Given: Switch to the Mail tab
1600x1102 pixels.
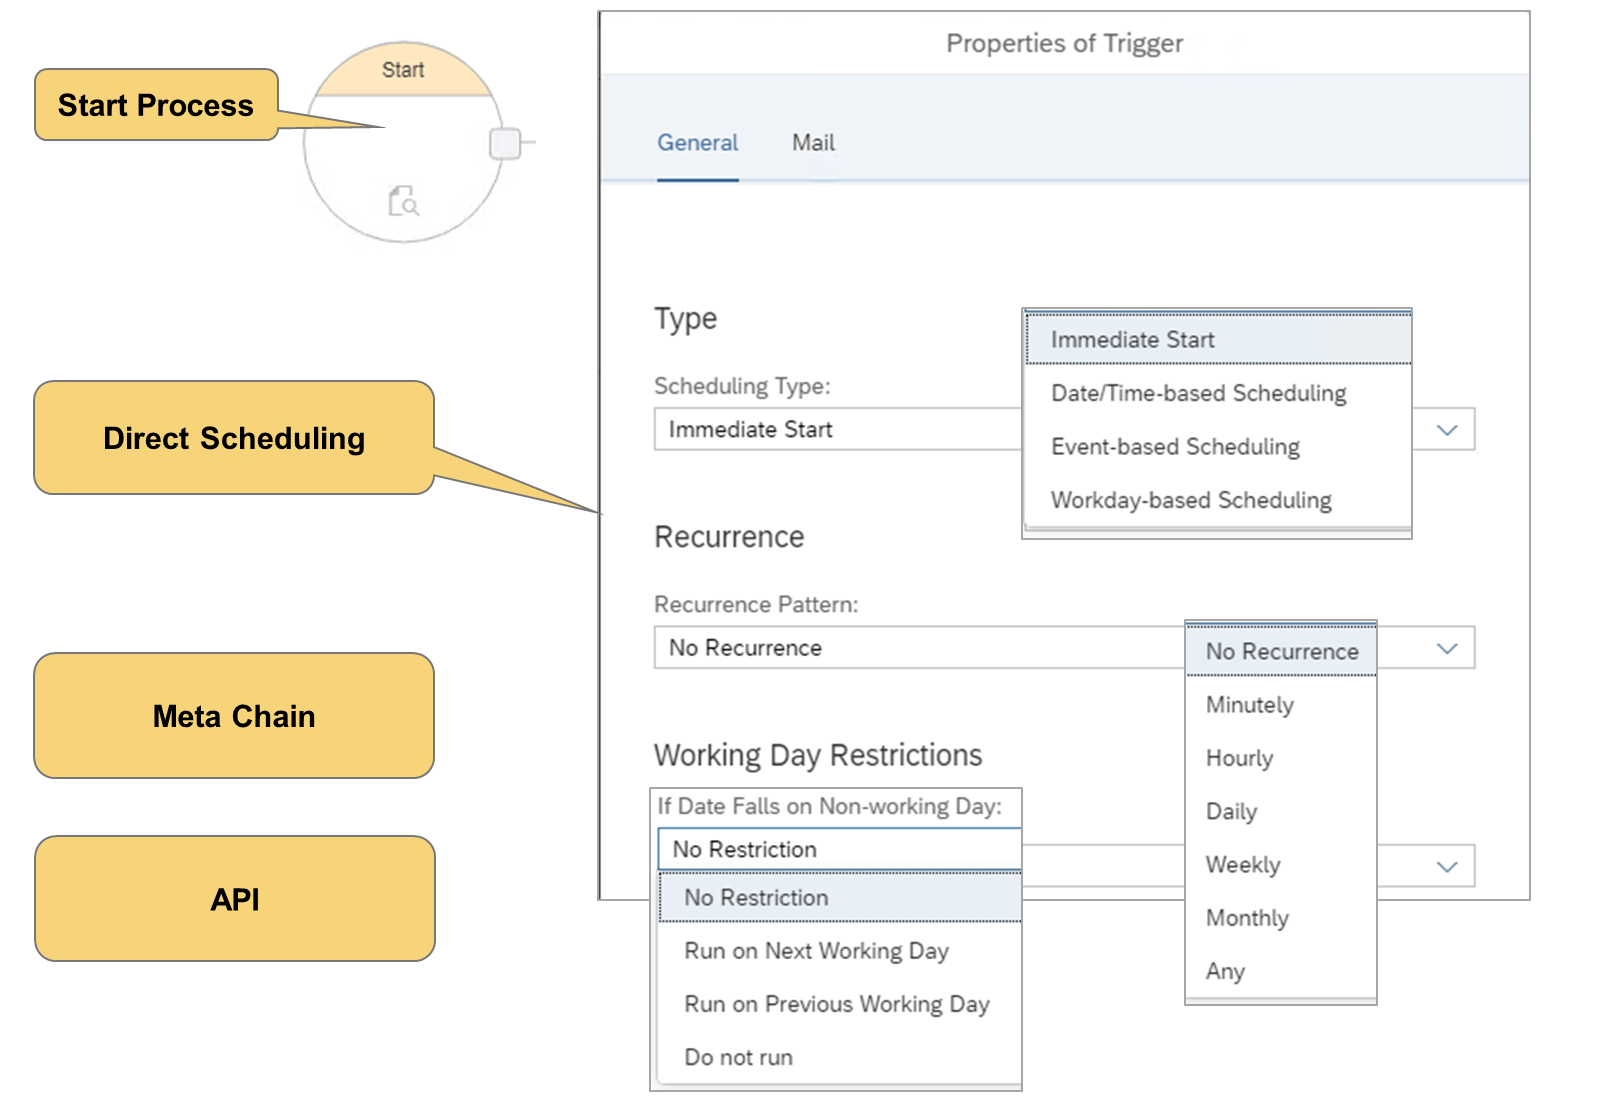Looking at the screenshot, I should [813, 143].
